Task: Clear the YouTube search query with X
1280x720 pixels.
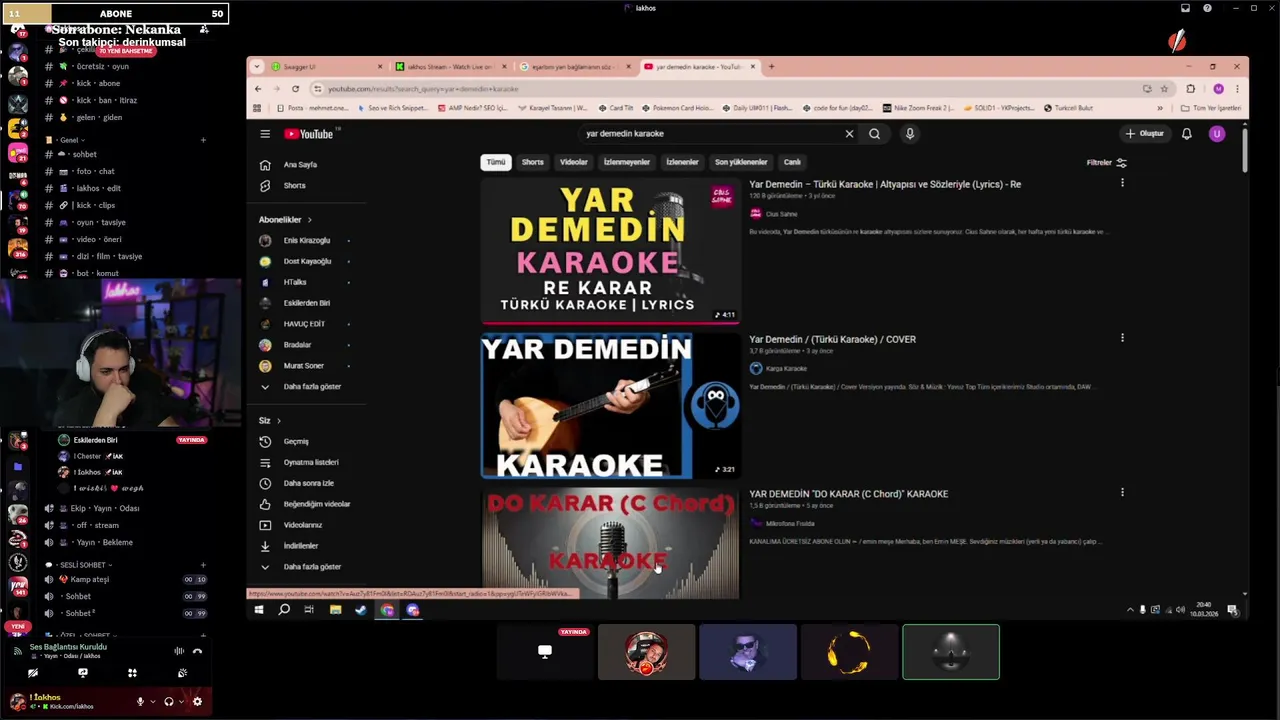Action: click(849, 134)
